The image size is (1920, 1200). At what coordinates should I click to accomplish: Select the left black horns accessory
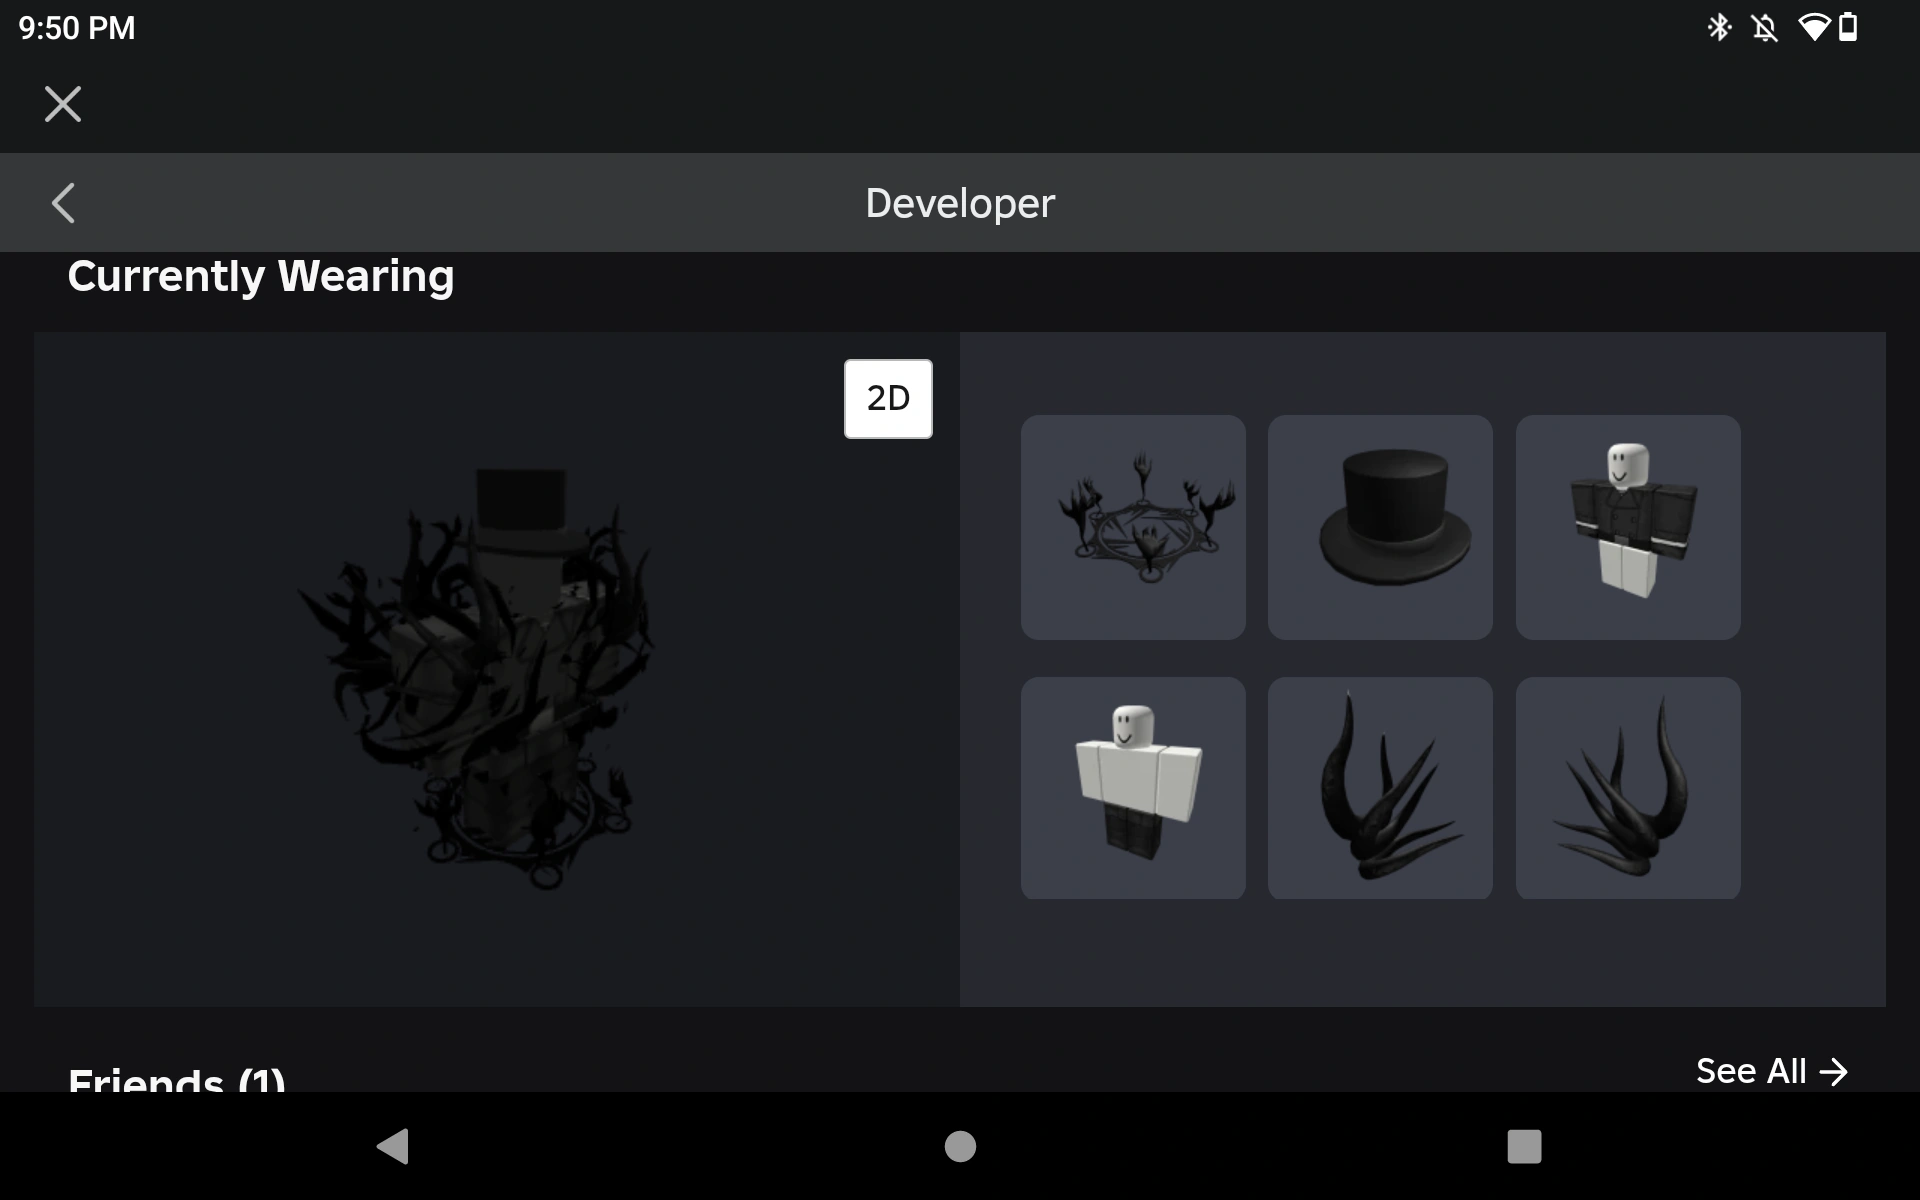coord(1380,788)
